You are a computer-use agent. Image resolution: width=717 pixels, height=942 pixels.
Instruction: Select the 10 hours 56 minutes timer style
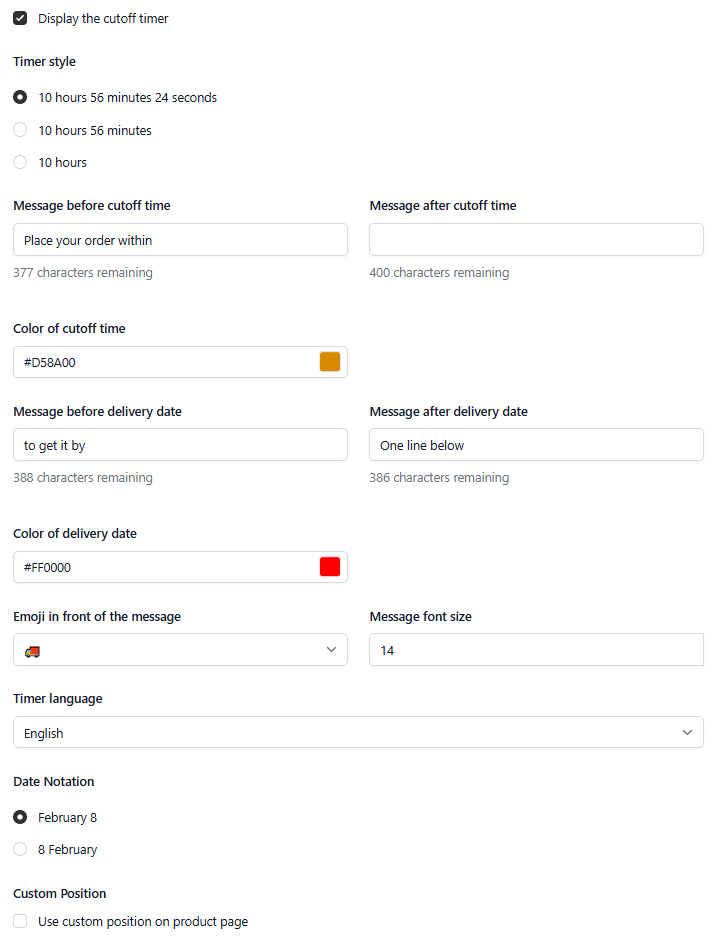coord(20,130)
